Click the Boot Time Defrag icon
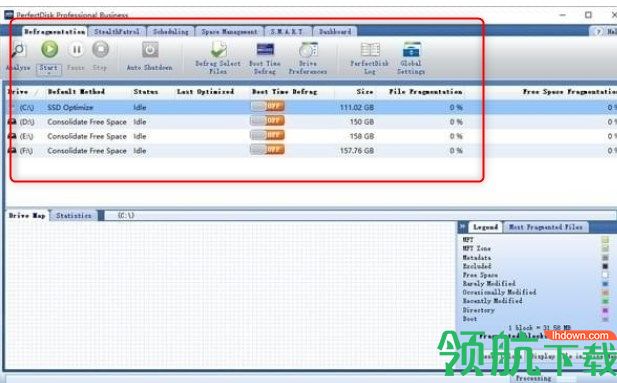617x383 pixels. [265, 50]
